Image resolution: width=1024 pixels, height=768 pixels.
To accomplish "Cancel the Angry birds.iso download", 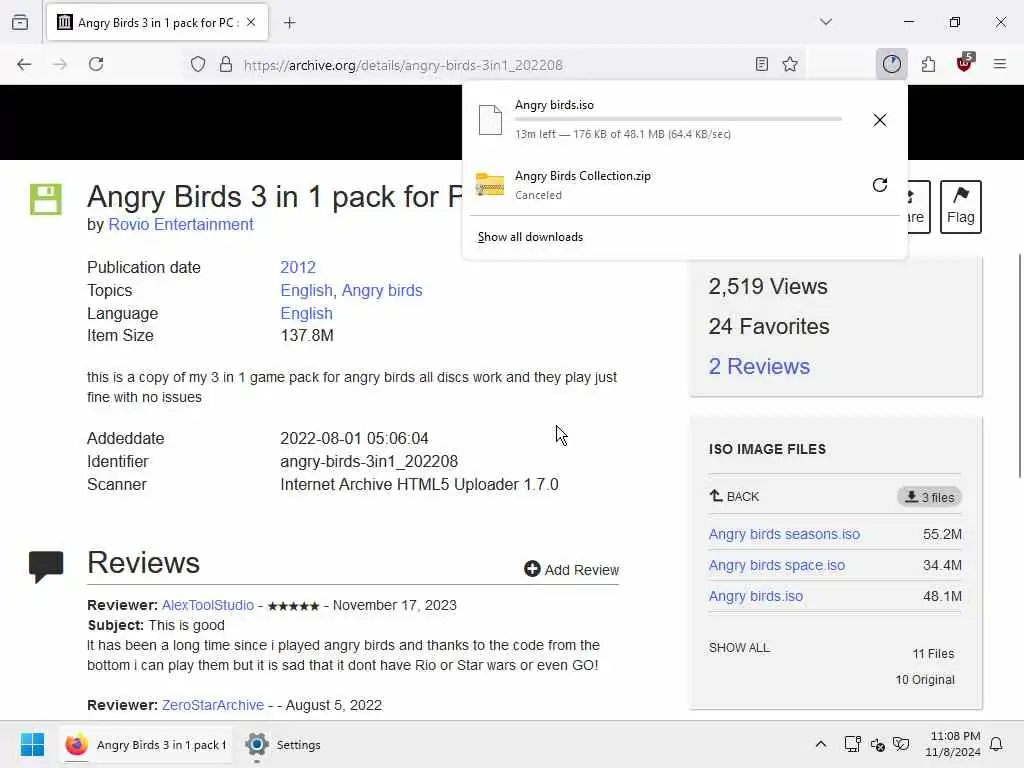I will click(x=880, y=120).
